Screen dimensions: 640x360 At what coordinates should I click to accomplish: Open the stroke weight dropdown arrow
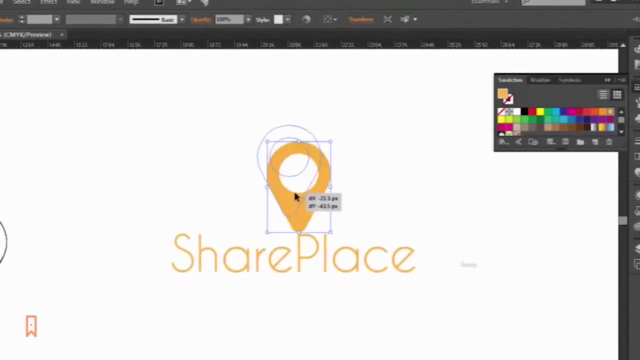pos(57,20)
